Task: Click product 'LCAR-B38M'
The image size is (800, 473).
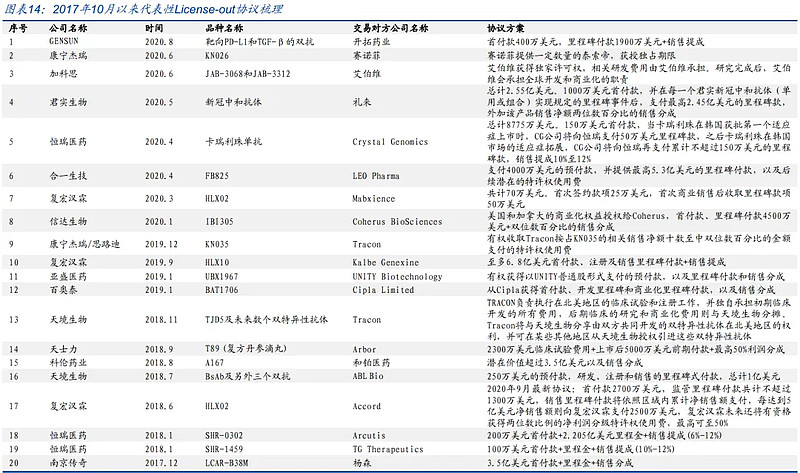Action: pos(227,463)
